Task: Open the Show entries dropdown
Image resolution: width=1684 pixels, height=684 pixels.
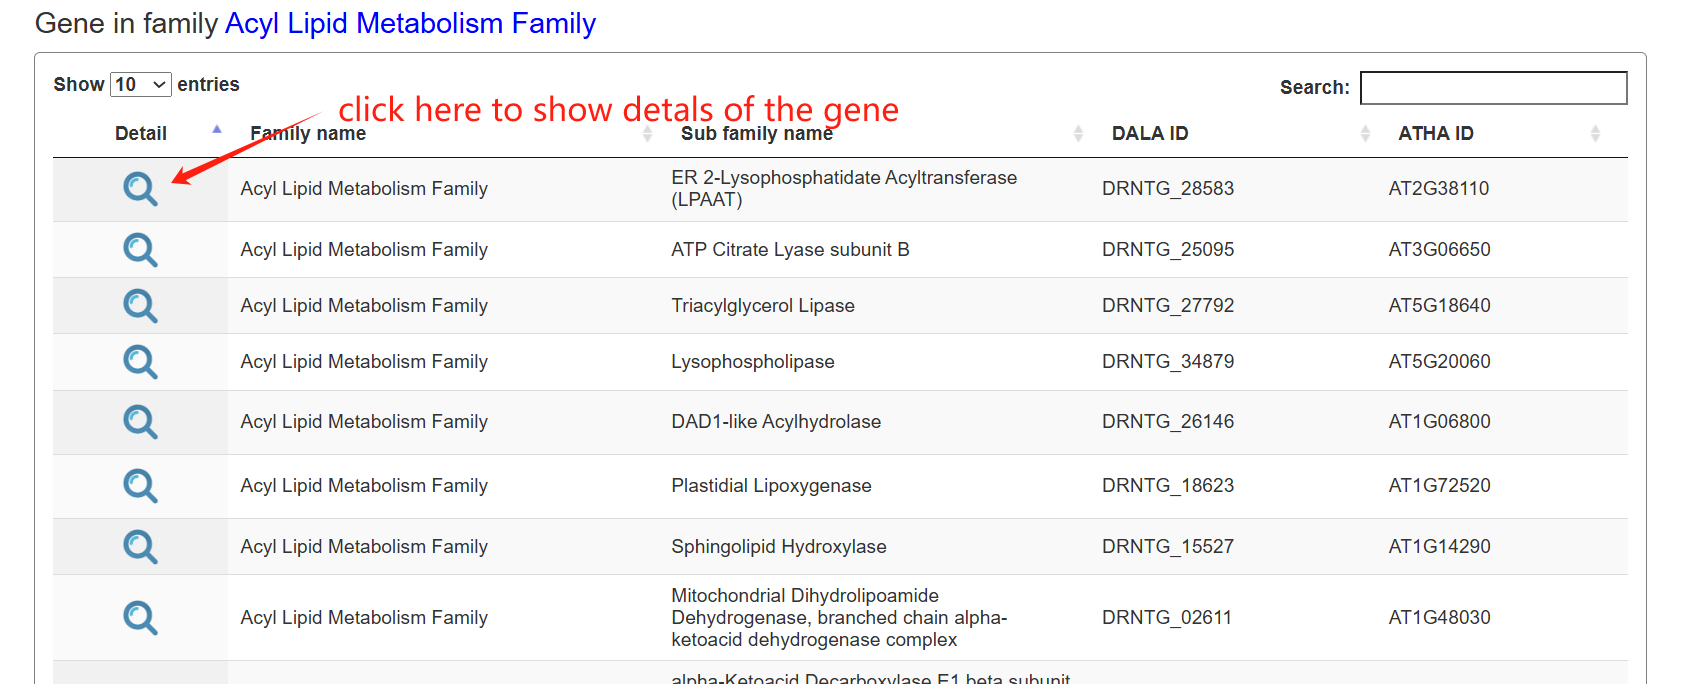Action: click(141, 85)
